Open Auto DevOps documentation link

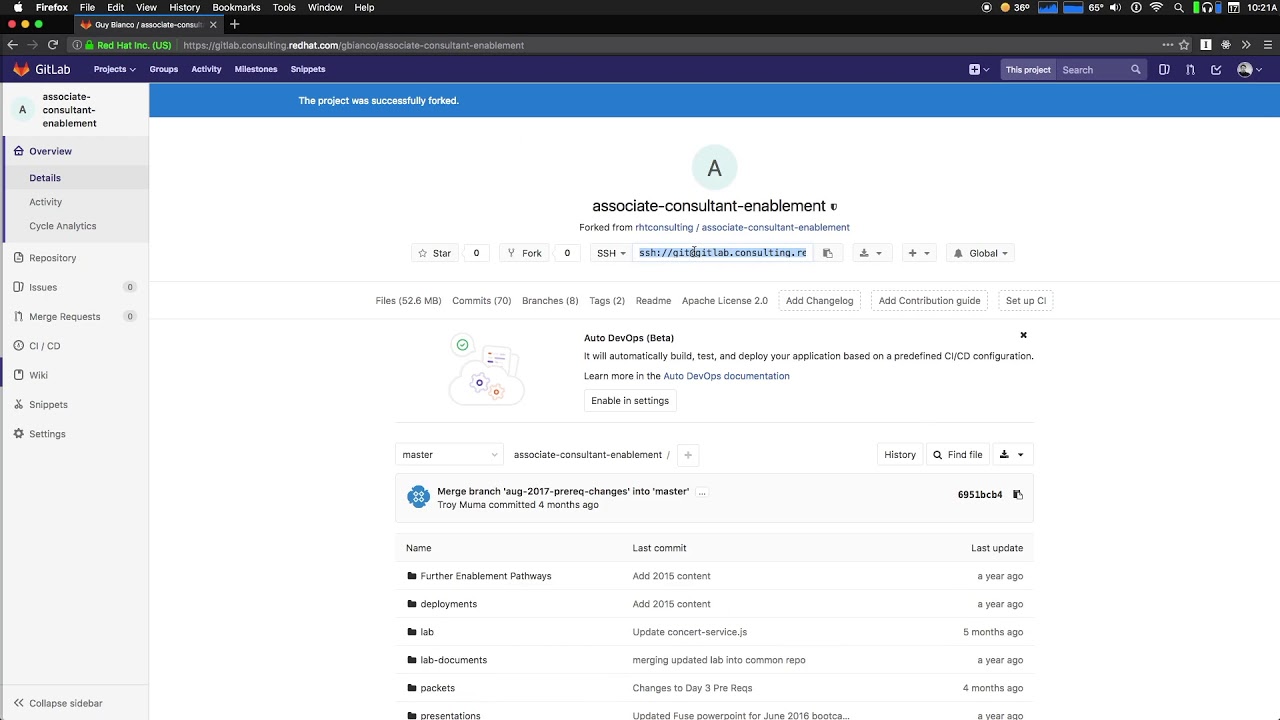pyautogui.click(x=726, y=376)
